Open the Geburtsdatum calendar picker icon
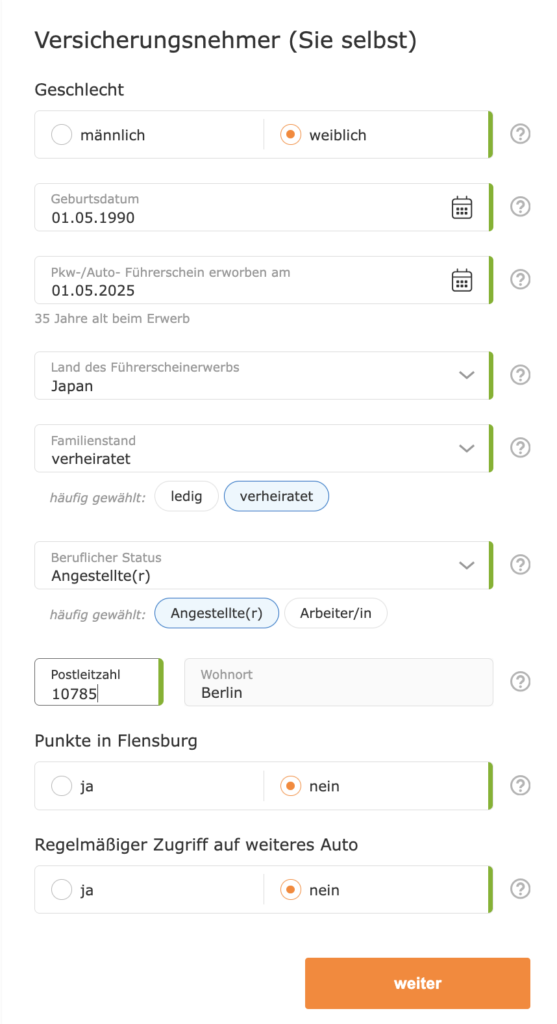 tap(462, 208)
